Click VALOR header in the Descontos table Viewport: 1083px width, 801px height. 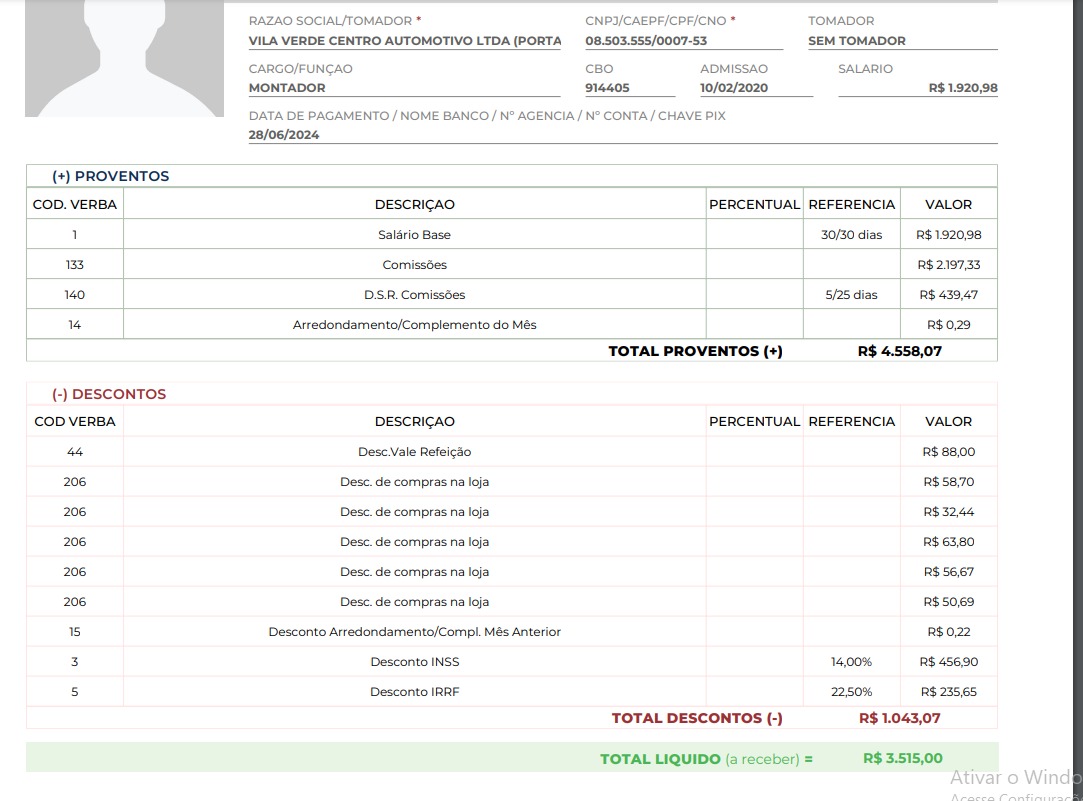[948, 421]
